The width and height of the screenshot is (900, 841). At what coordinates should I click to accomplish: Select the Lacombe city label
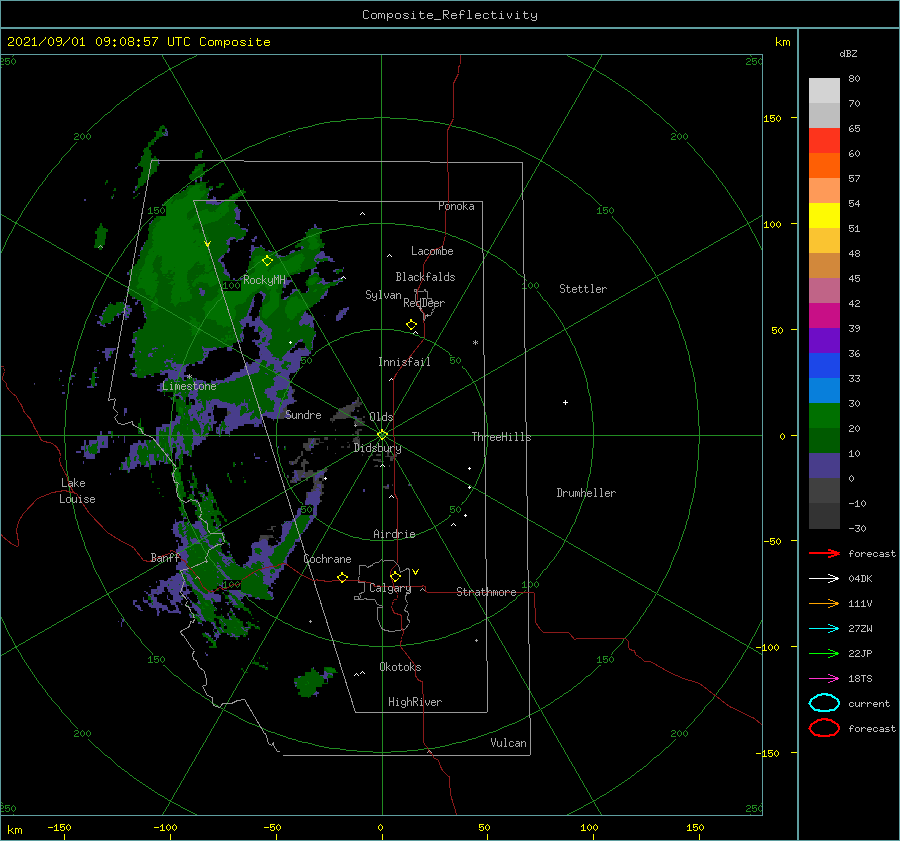click(x=432, y=251)
